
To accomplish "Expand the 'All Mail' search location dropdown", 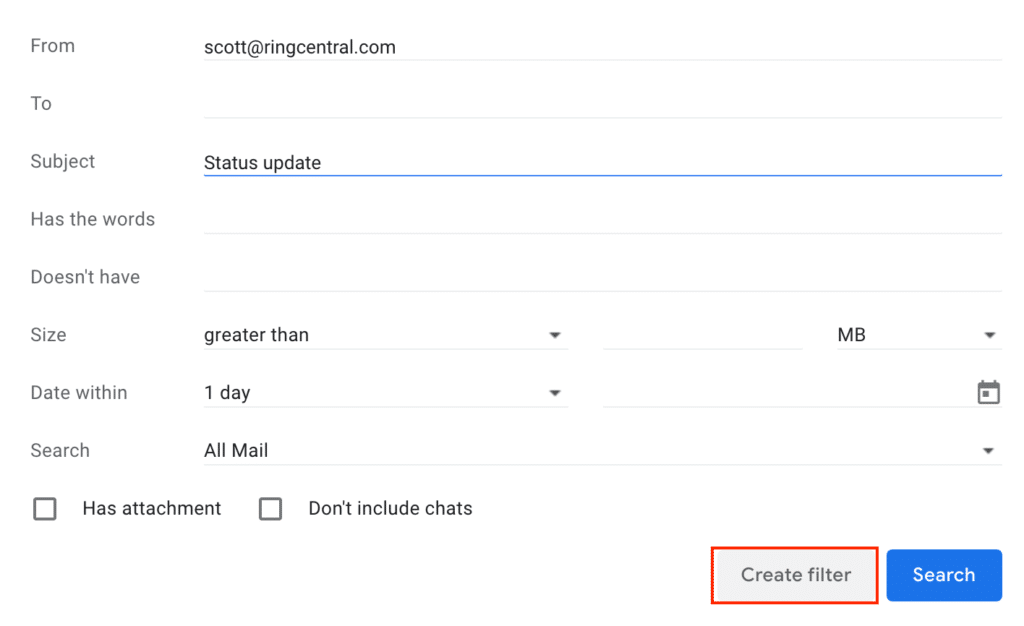I will pyautogui.click(x=602, y=451).
